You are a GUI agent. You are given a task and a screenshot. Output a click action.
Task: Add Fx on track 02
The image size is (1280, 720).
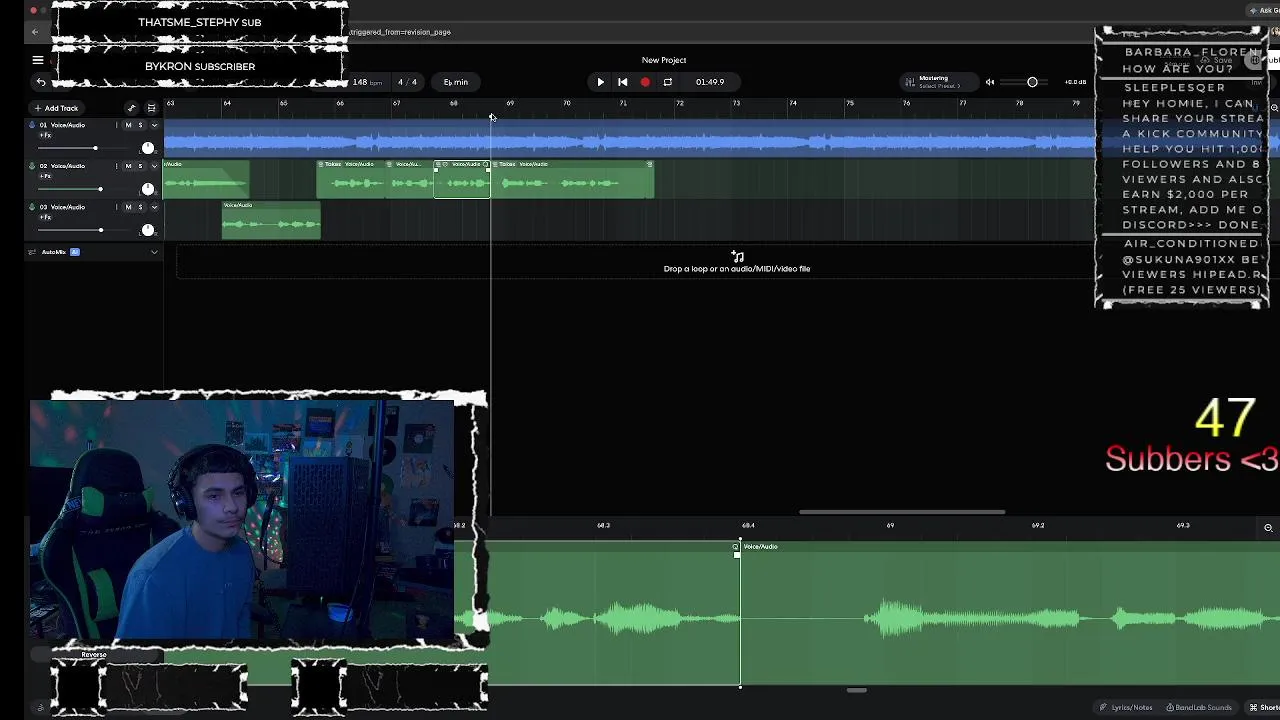point(45,176)
